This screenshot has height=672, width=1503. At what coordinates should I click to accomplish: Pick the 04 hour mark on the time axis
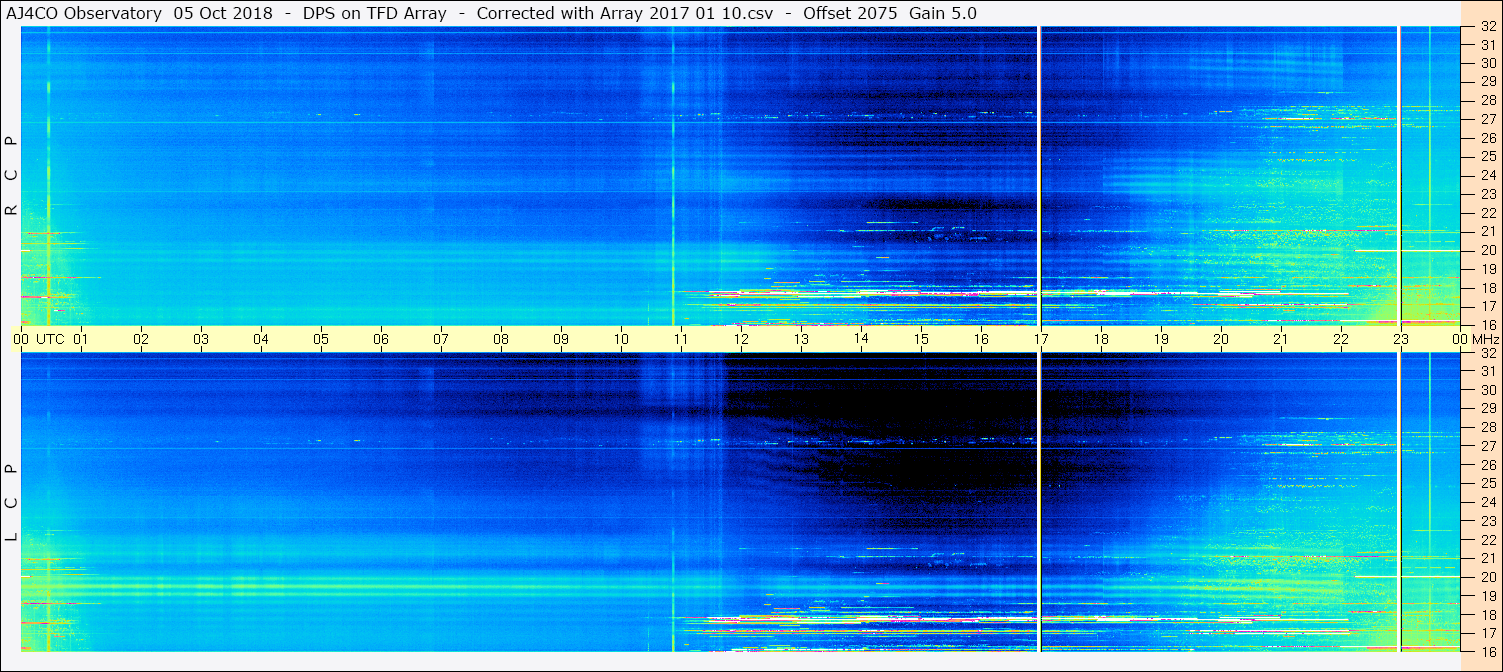point(261,339)
